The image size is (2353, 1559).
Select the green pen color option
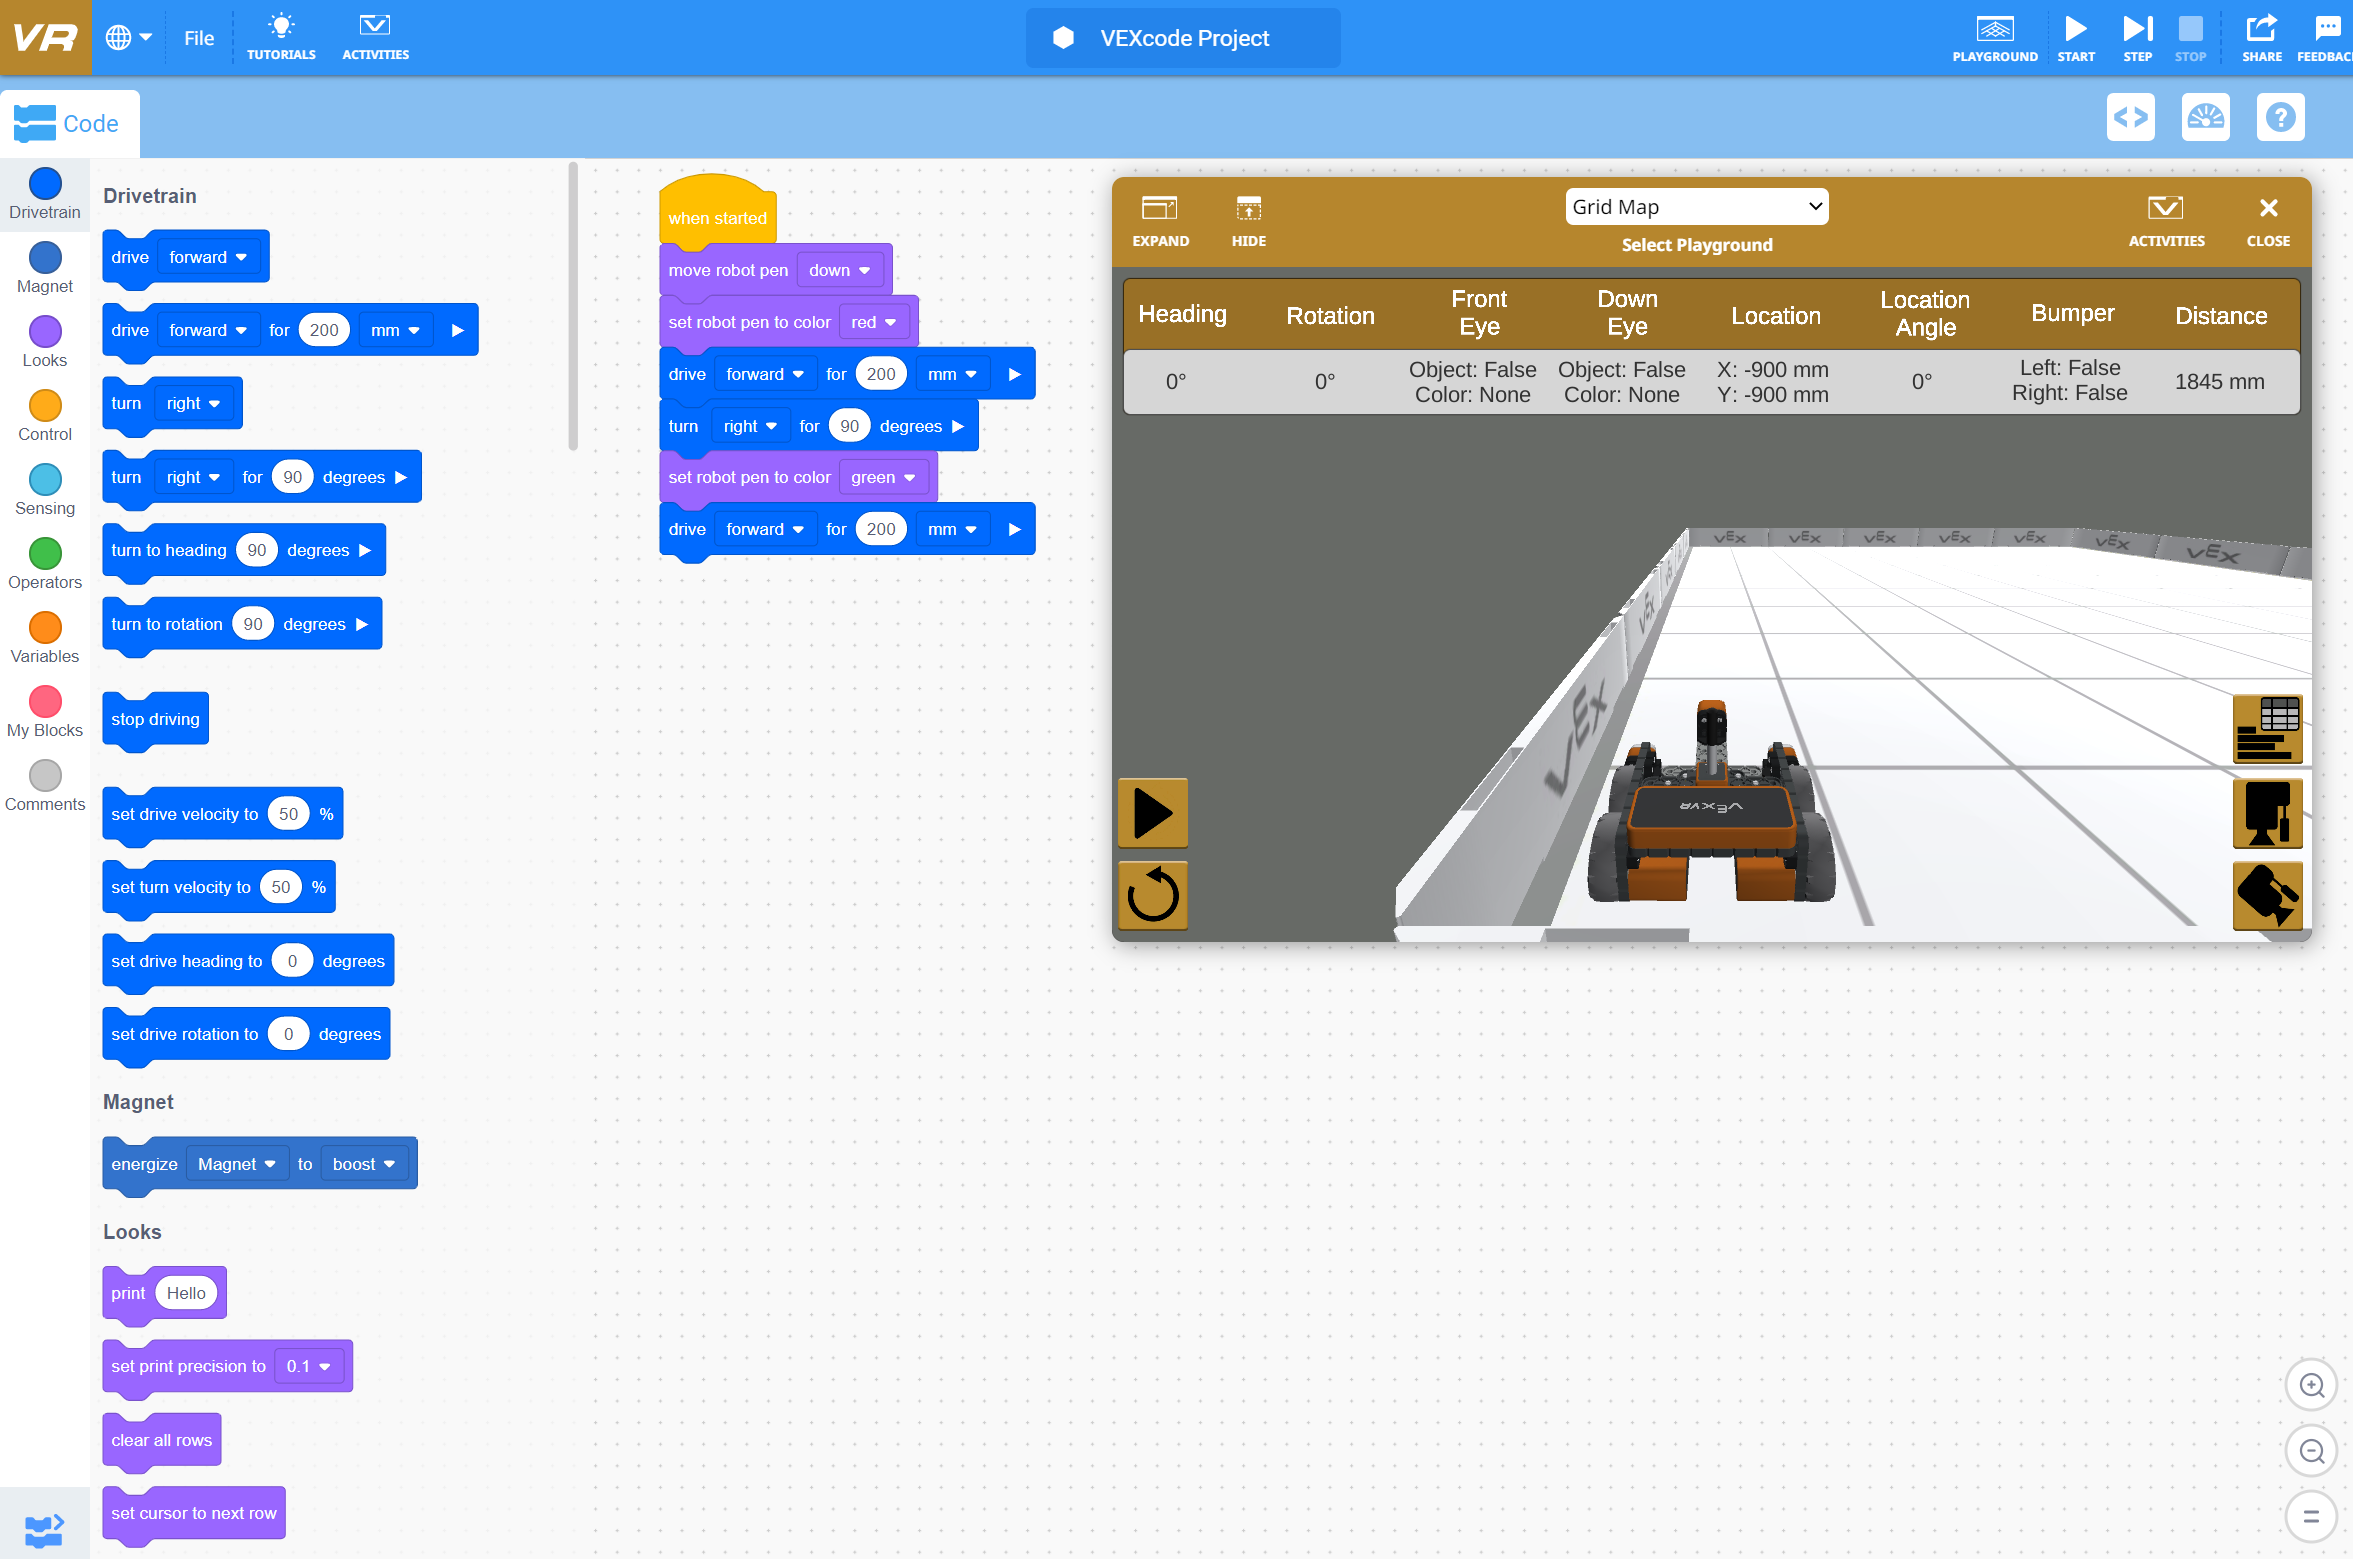coord(881,477)
